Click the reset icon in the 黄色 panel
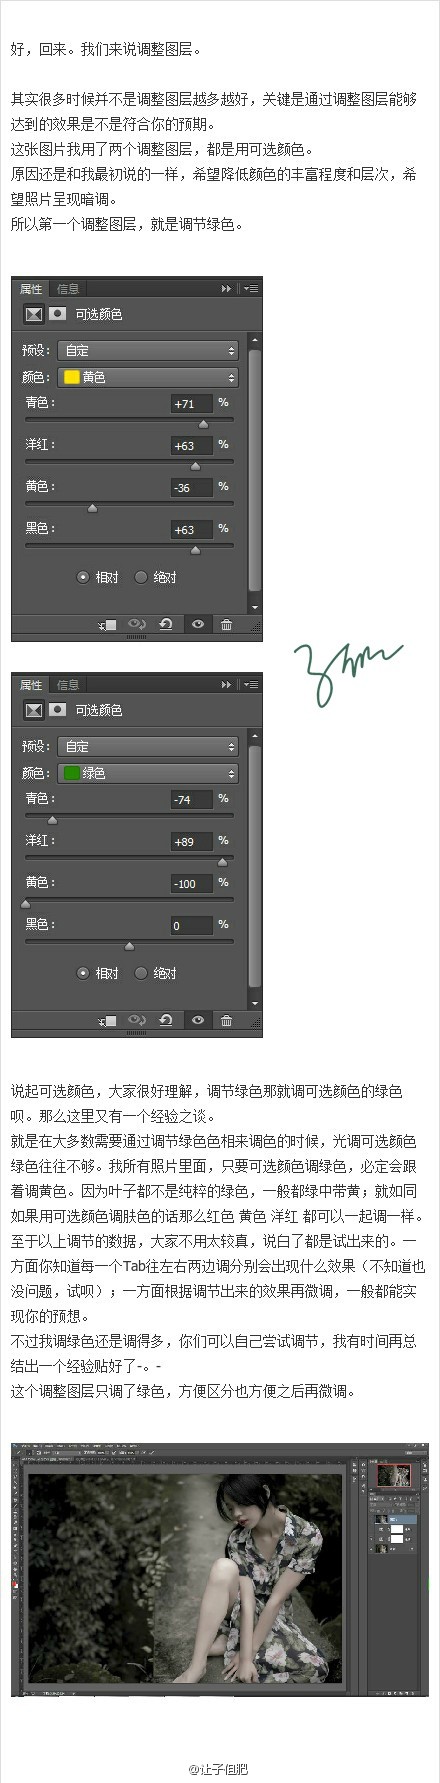 click(166, 624)
